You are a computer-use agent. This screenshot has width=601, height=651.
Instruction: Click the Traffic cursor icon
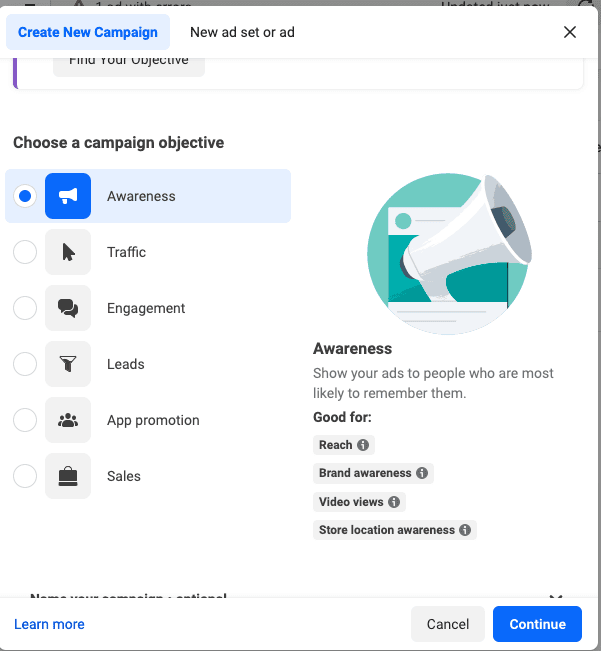coord(68,252)
